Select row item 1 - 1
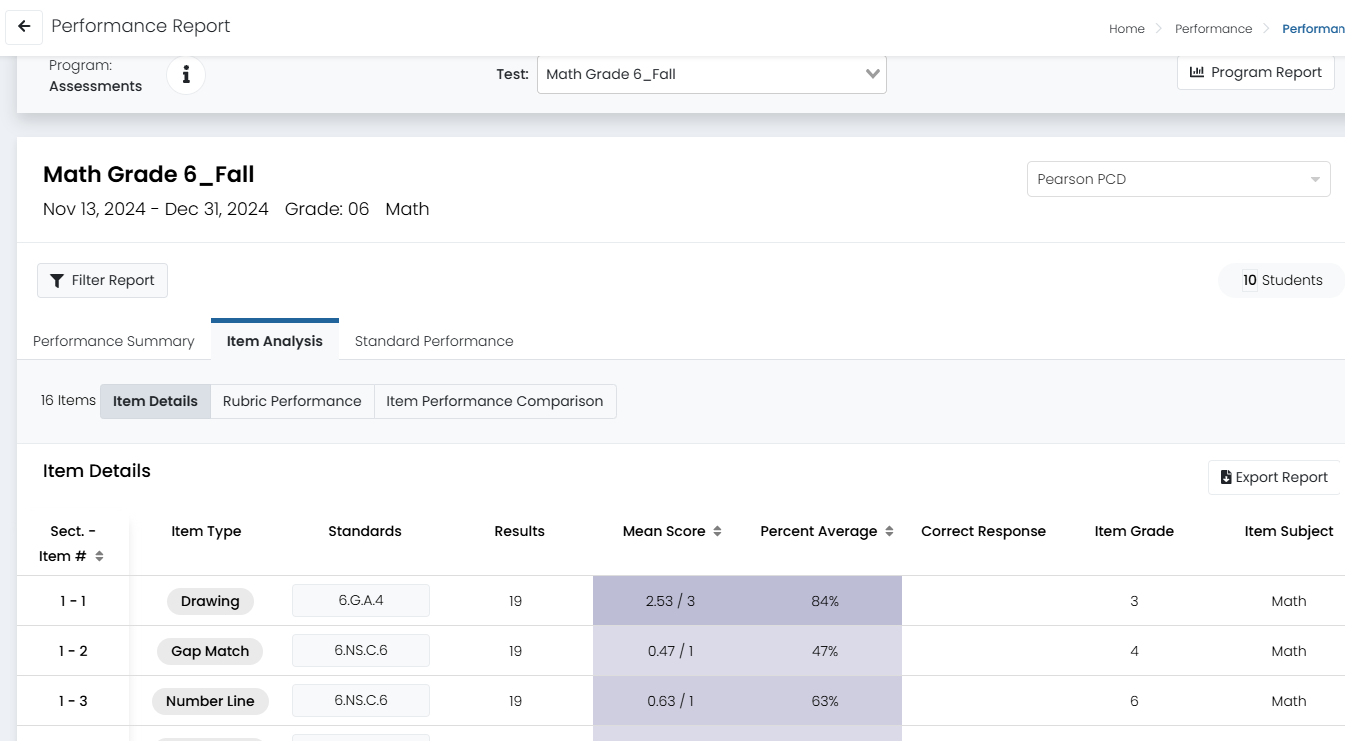Image resolution: width=1345 pixels, height=741 pixels. pyautogui.click(x=73, y=601)
